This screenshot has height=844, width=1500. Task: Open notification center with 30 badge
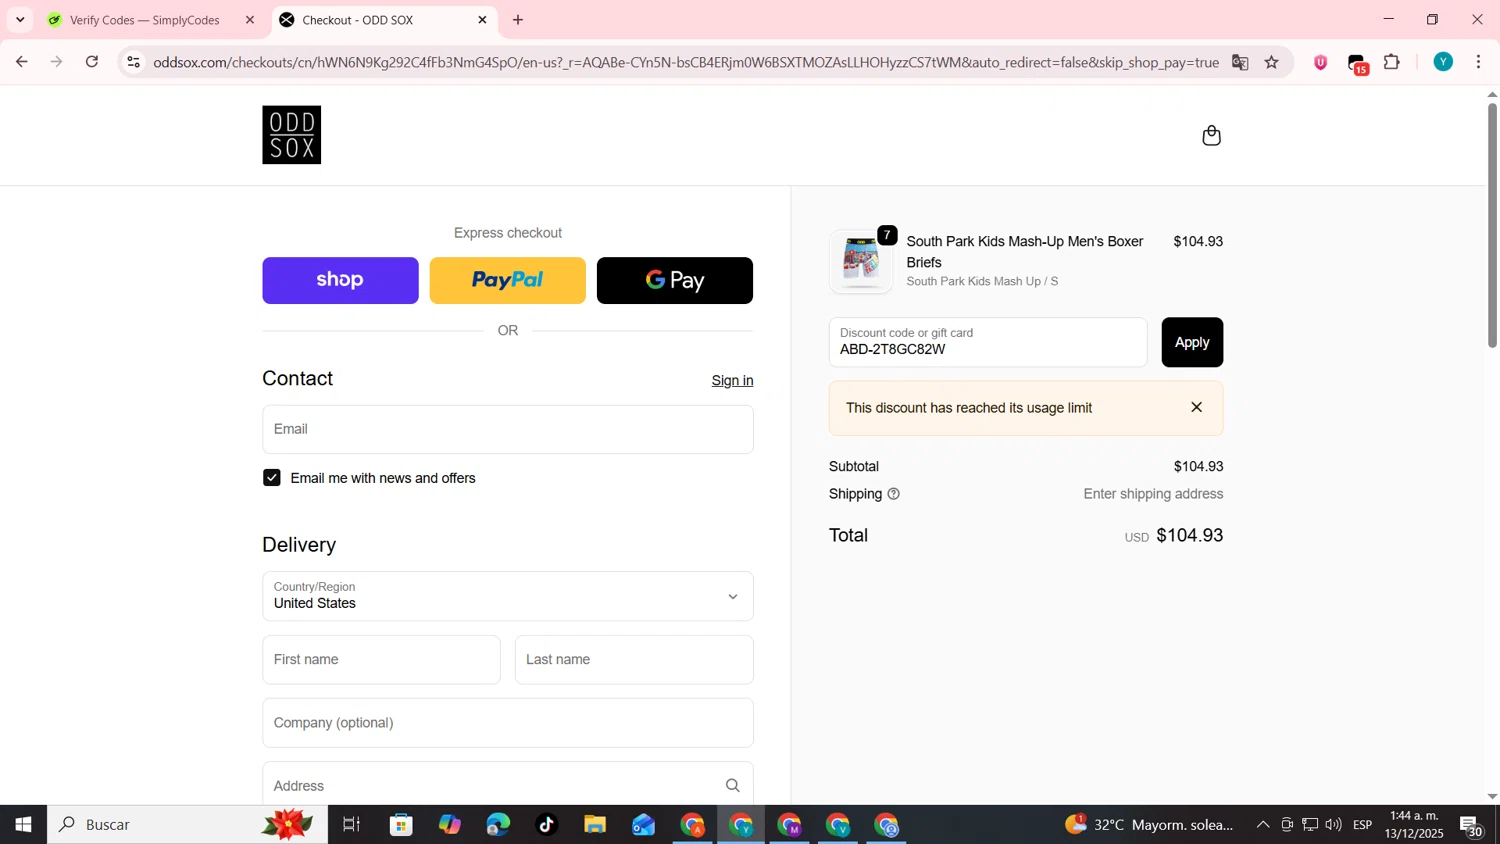(x=1472, y=826)
